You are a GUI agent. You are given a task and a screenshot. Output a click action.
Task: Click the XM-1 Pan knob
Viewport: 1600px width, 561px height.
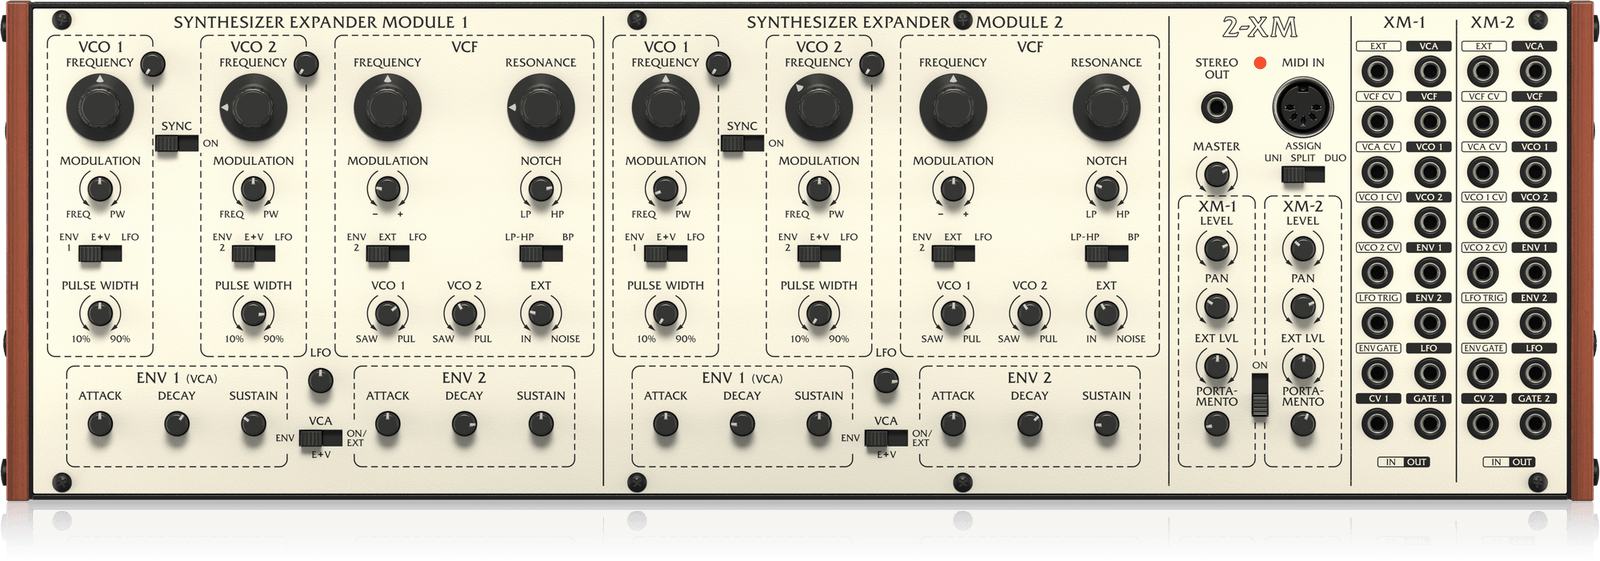click(x=1216, y=306)
